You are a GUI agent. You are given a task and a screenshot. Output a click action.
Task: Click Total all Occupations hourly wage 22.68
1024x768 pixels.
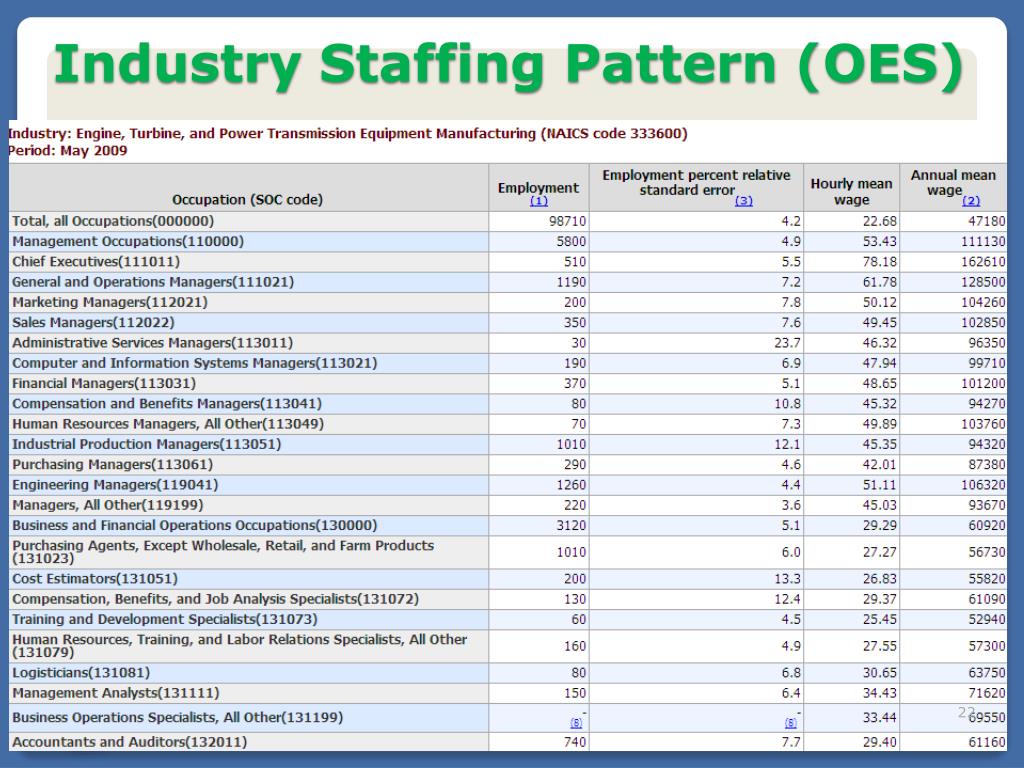880,221
